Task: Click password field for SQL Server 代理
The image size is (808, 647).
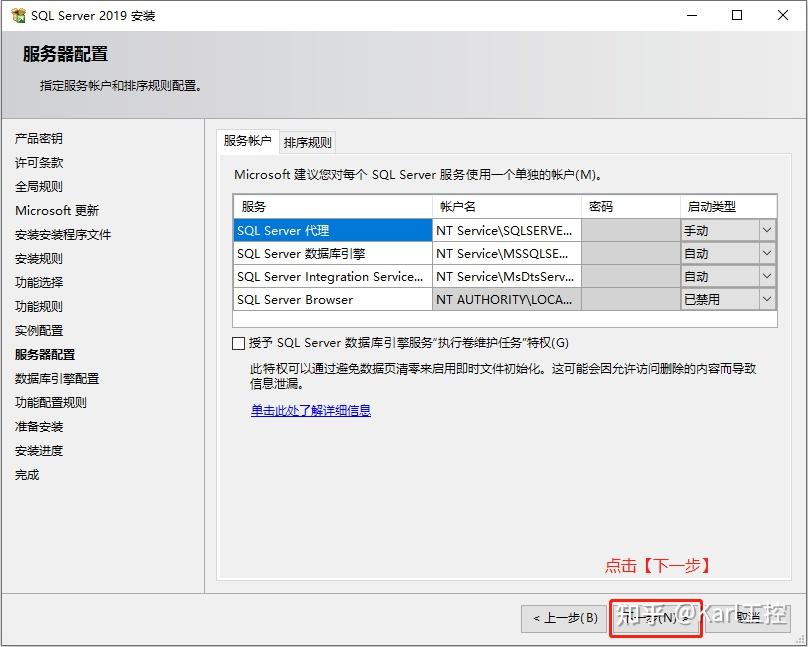Action: pyautogui.click(x=631, y=230)
